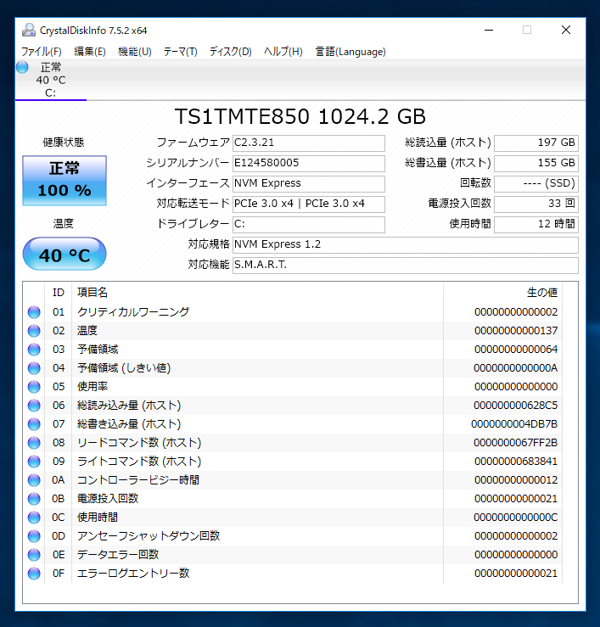Click raw value 0000000000000C for 使用時間
Viewport: 600px width, 627px height.
(x=516, y=517)
